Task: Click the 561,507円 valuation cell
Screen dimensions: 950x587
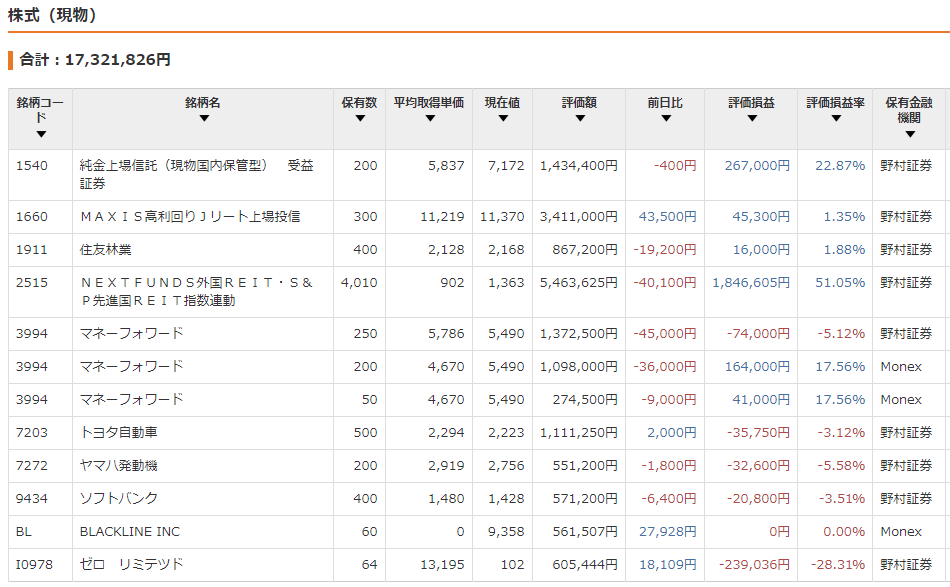Action: point(585,531)
